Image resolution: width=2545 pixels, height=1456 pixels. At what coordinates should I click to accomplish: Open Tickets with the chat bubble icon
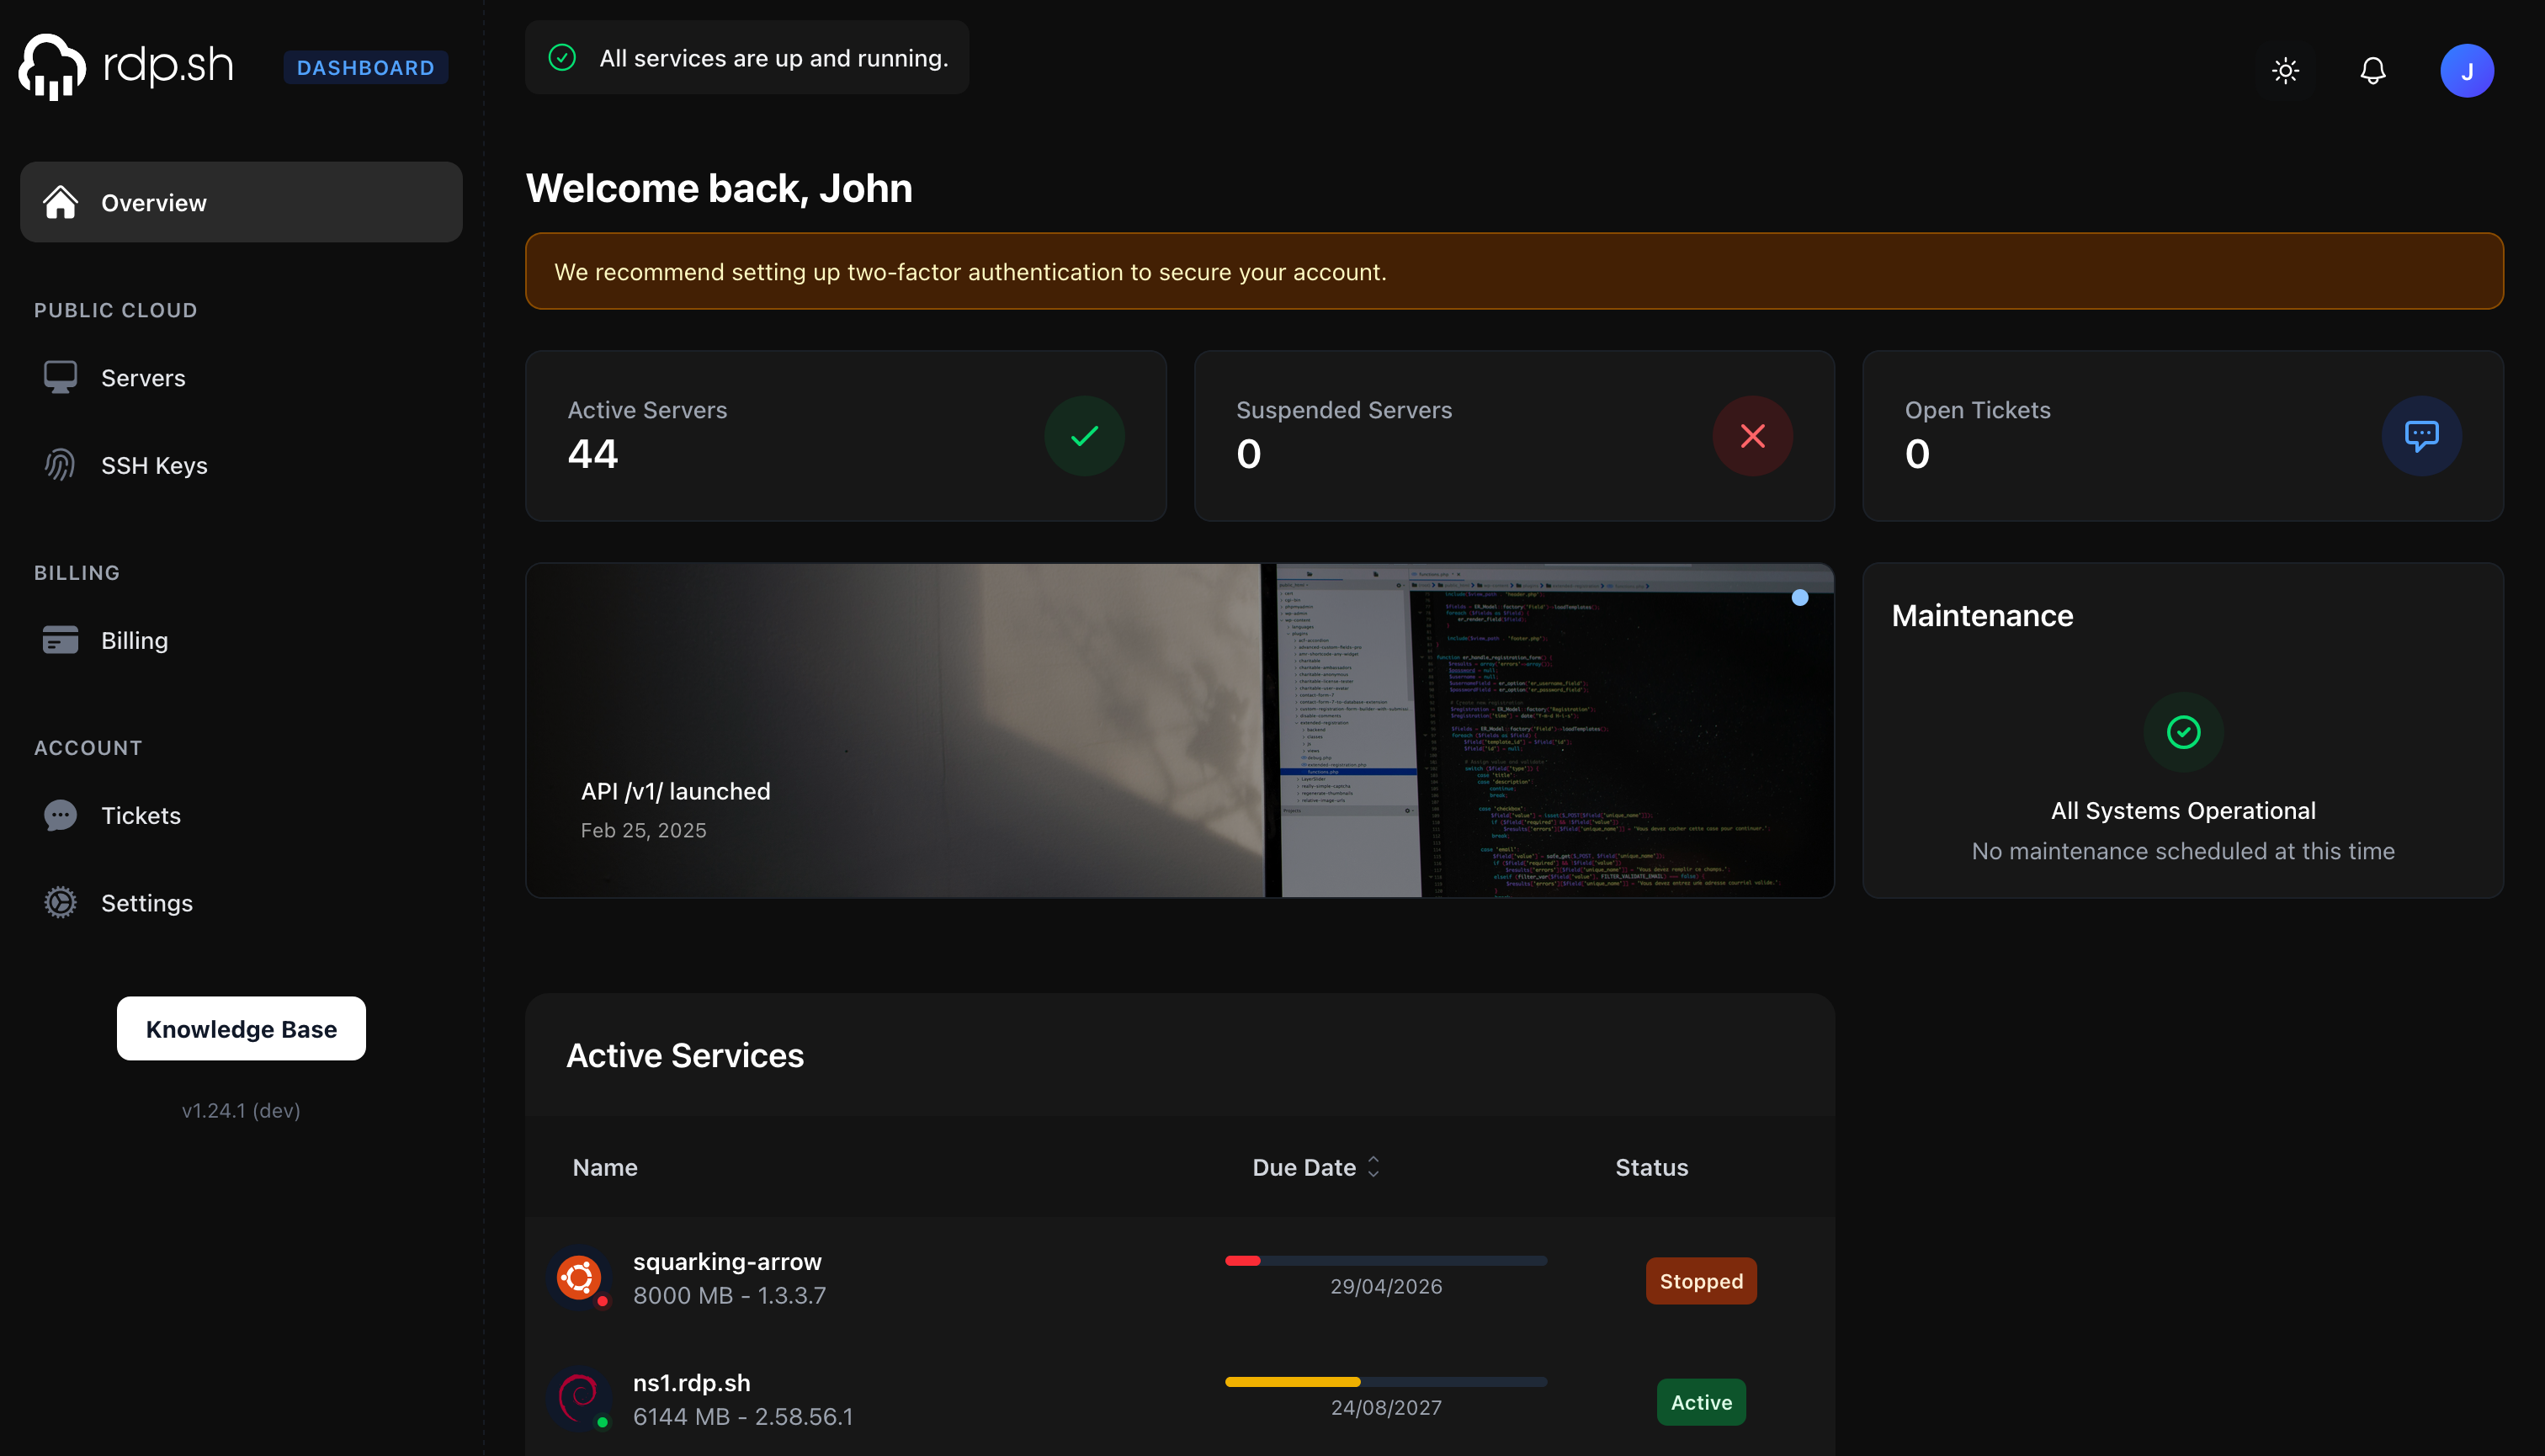(60, 815)
